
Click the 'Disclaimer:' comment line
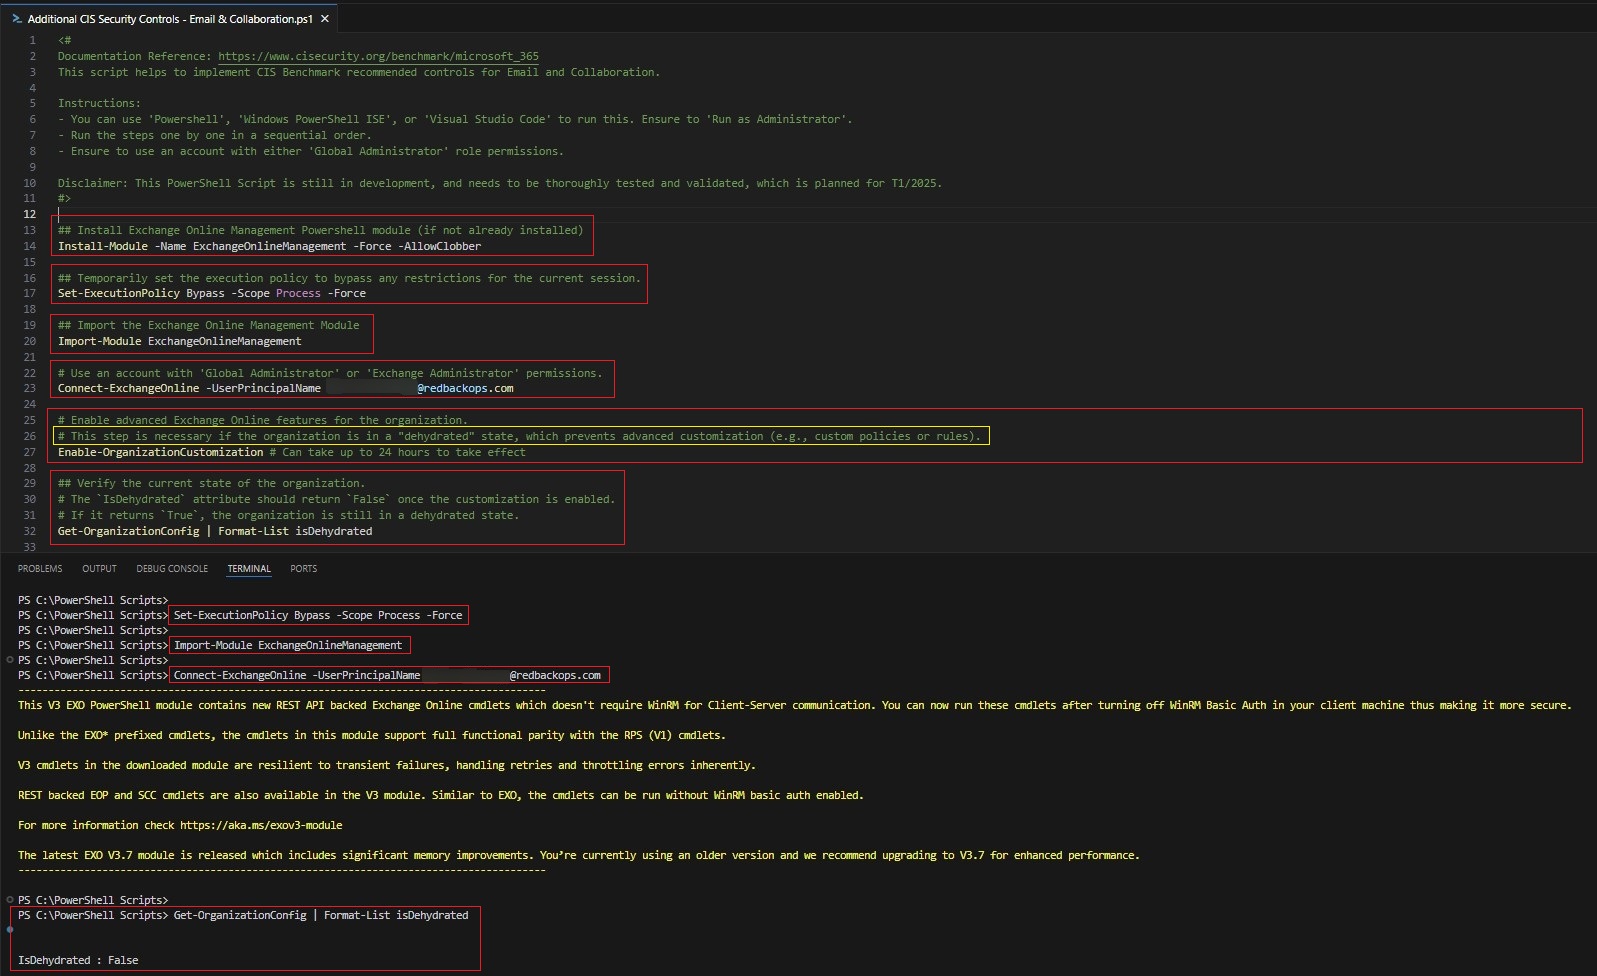(x=500, y=183)
